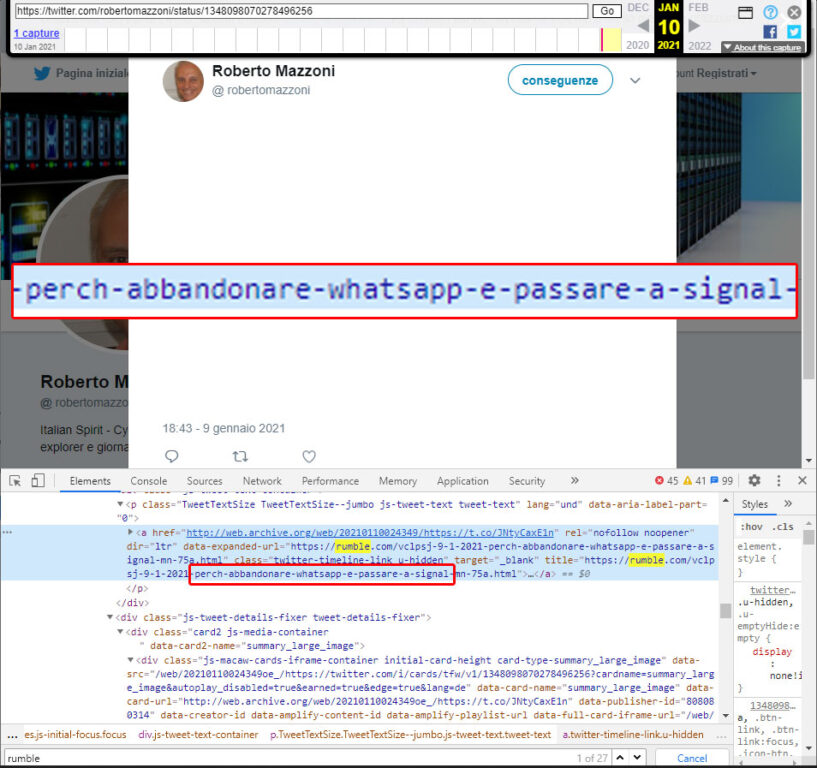
Task: Switch to the Performance tab
Action: (330, 481)
